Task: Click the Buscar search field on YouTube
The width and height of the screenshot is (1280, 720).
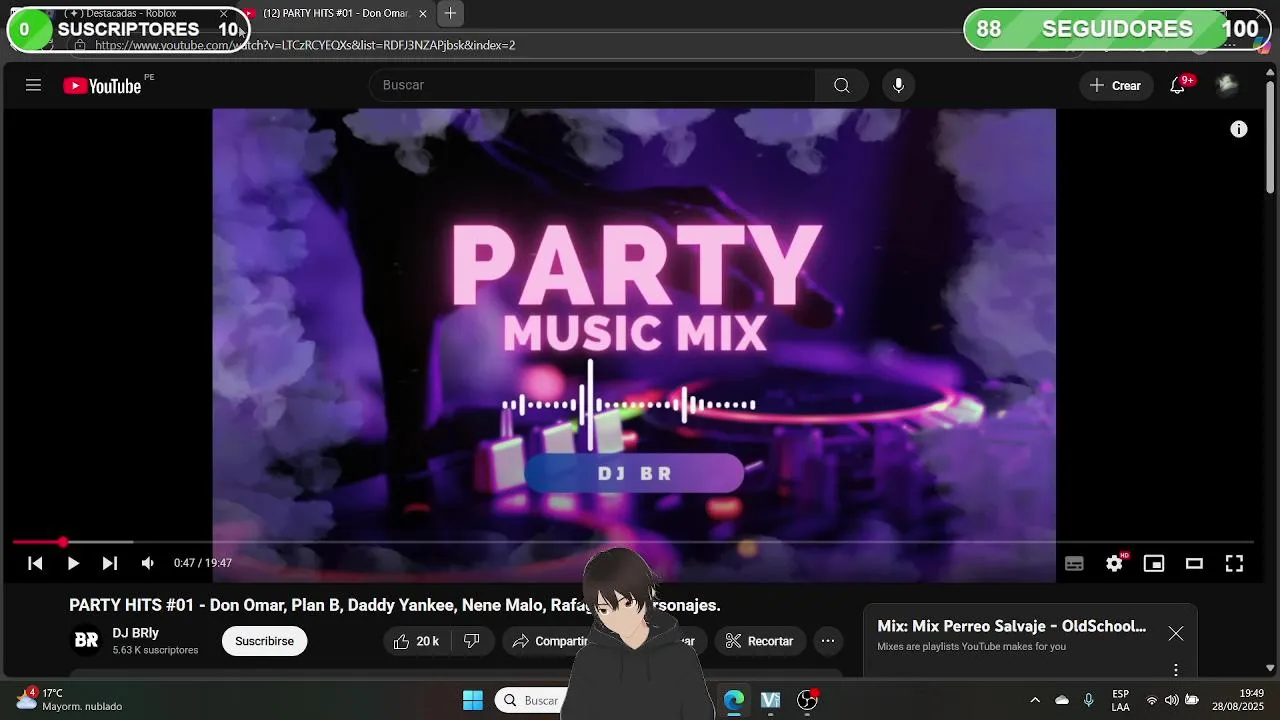Action: click(x=592, y=85)
